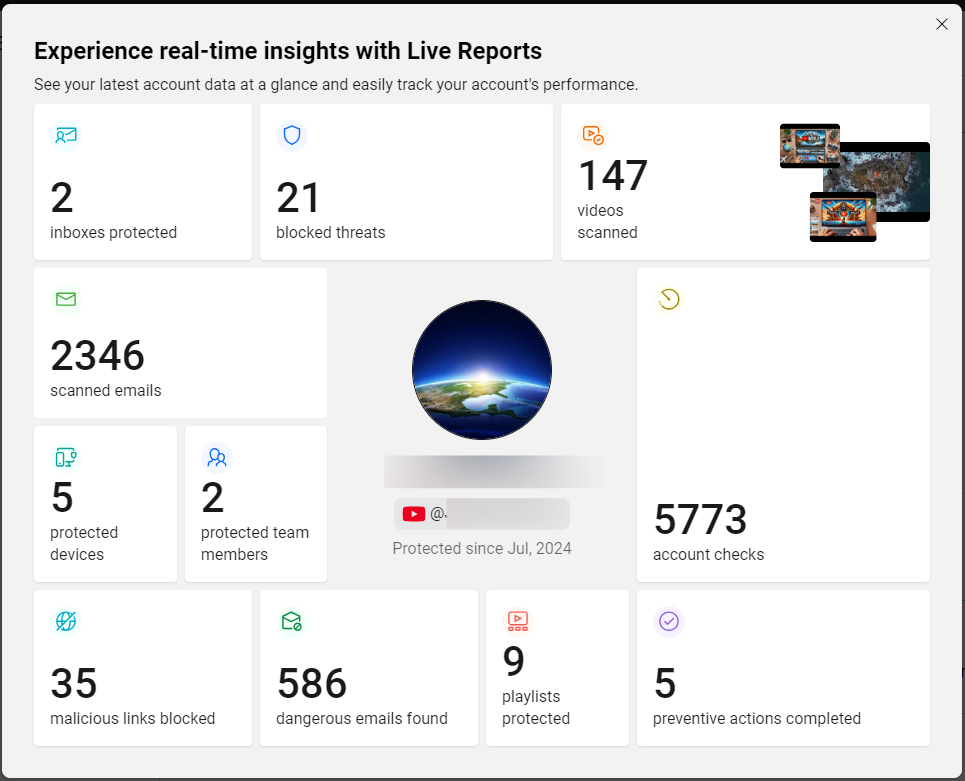Screen dimensions: 965x781
Task: Open the video thumbnails collage
Action: [x=854, y=182]
